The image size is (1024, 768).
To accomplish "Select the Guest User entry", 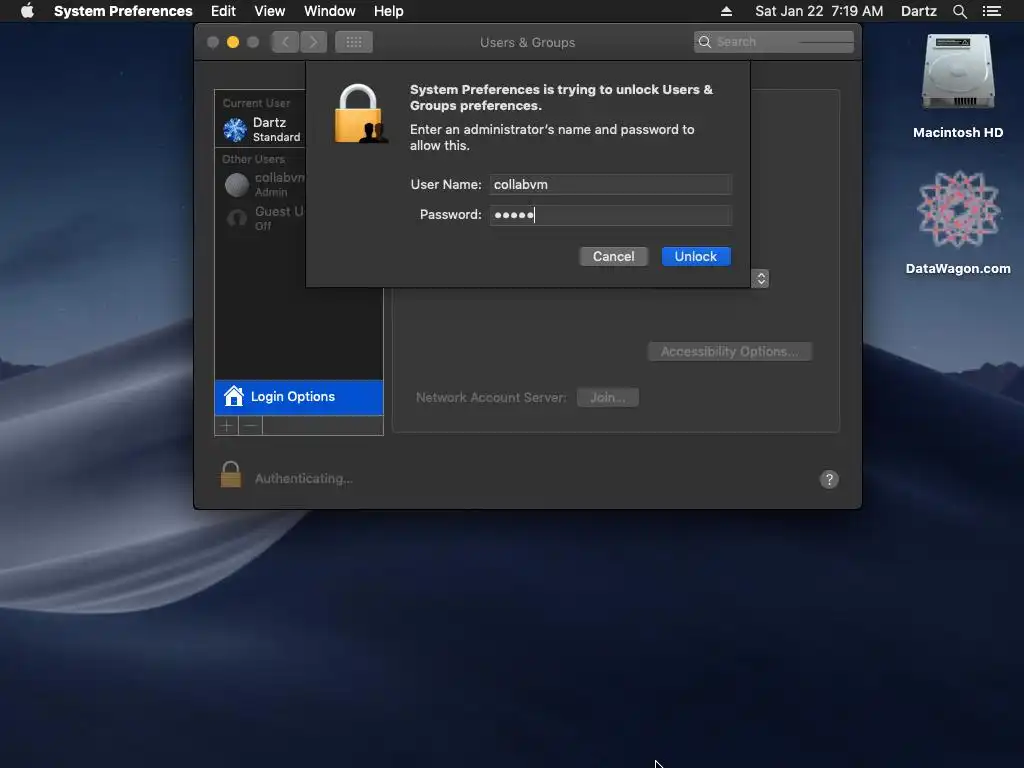I will tap(261, 218).
